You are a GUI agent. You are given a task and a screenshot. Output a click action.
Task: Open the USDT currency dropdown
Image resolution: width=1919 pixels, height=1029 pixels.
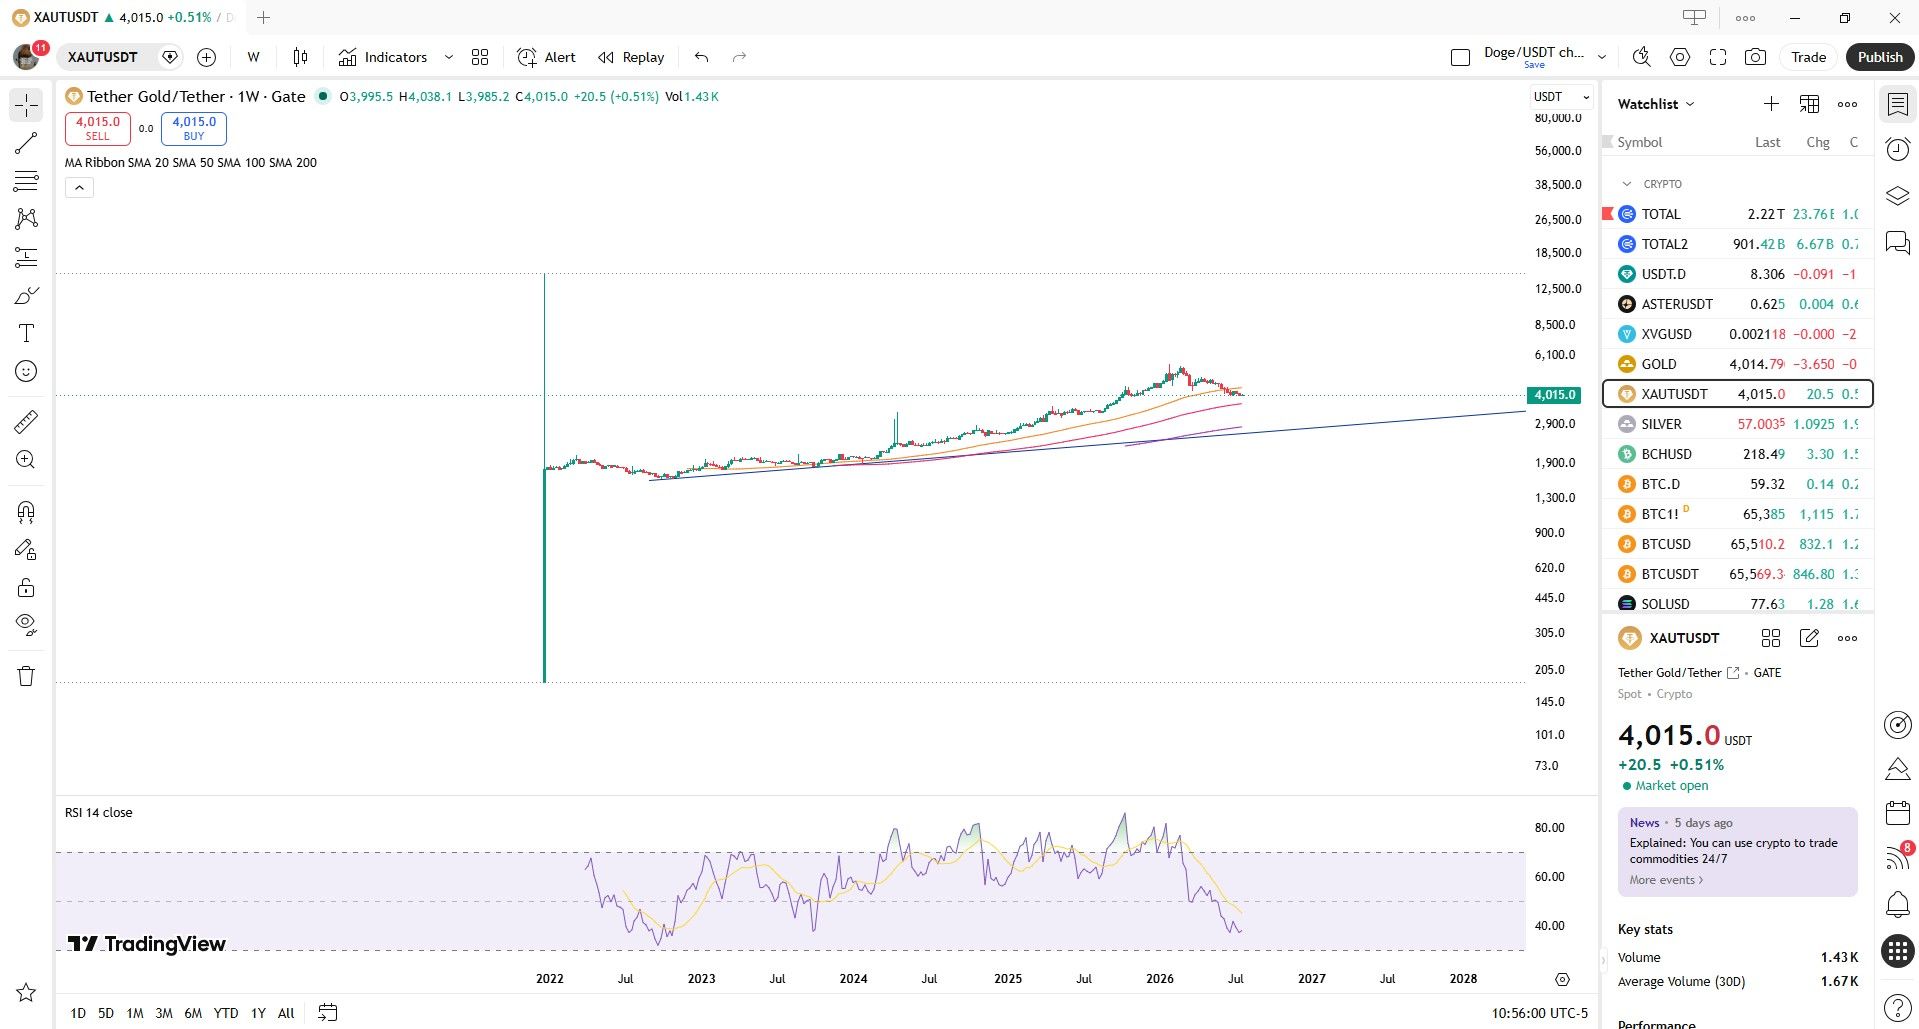tap(1561, 97)
